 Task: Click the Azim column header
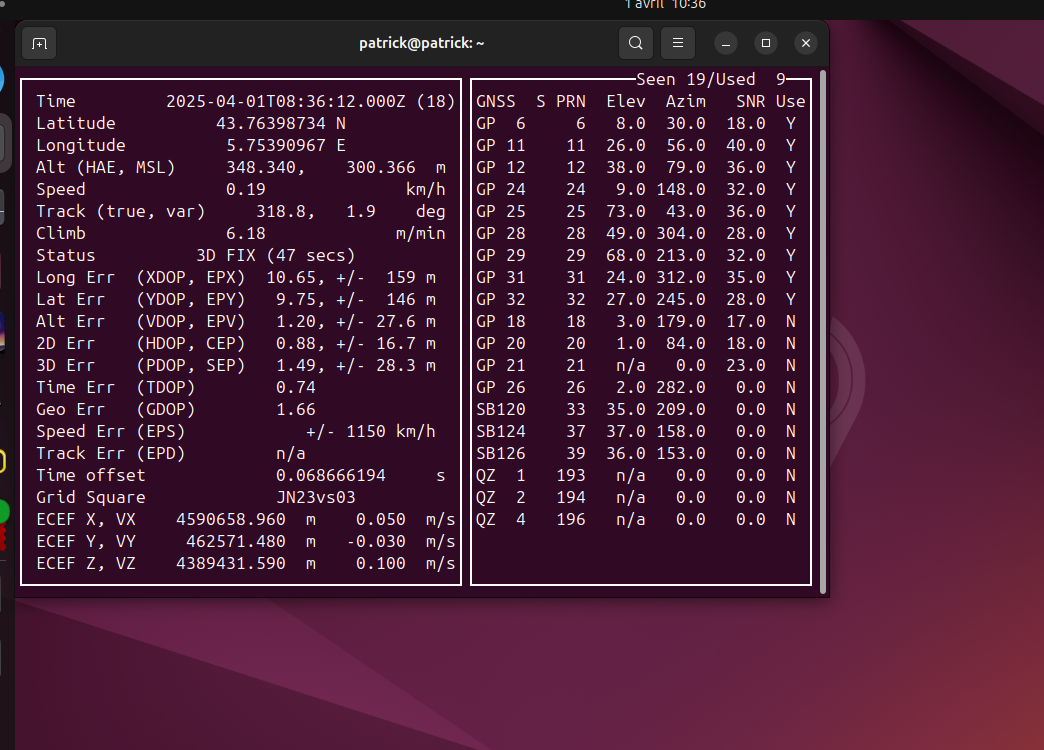point(686,101)
